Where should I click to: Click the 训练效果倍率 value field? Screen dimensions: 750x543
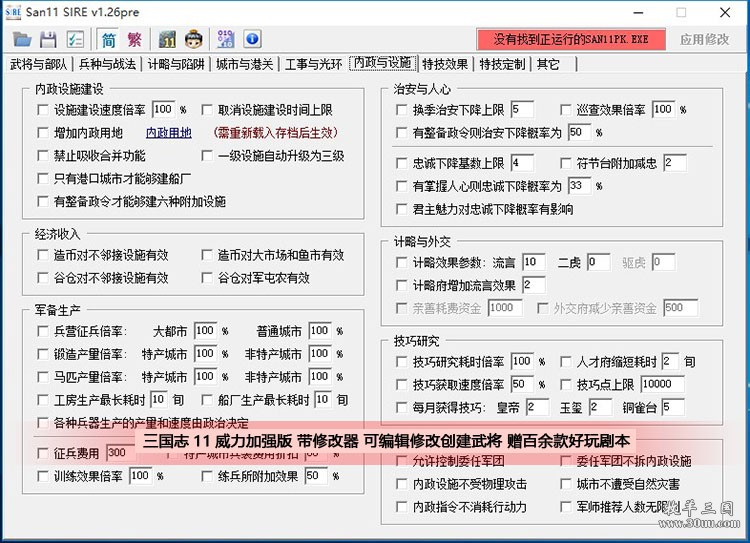tap(140, 476)
